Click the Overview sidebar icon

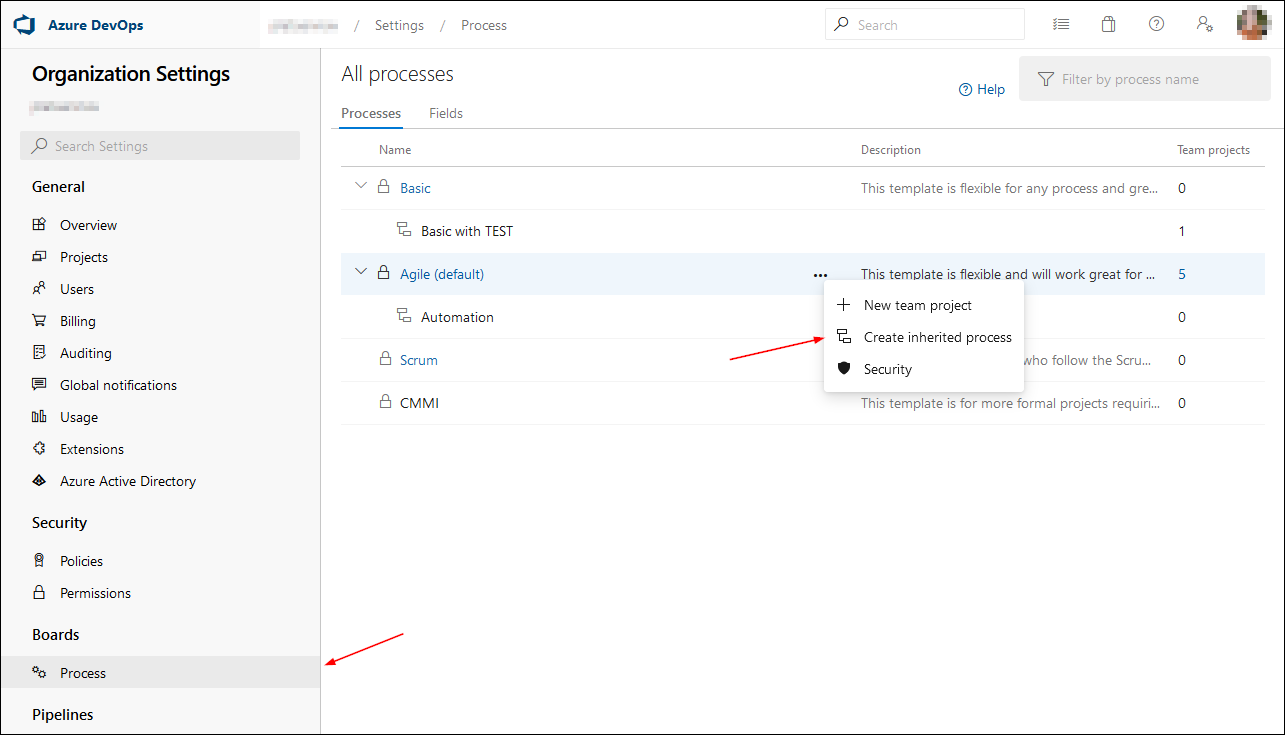[x=39, y=225]
